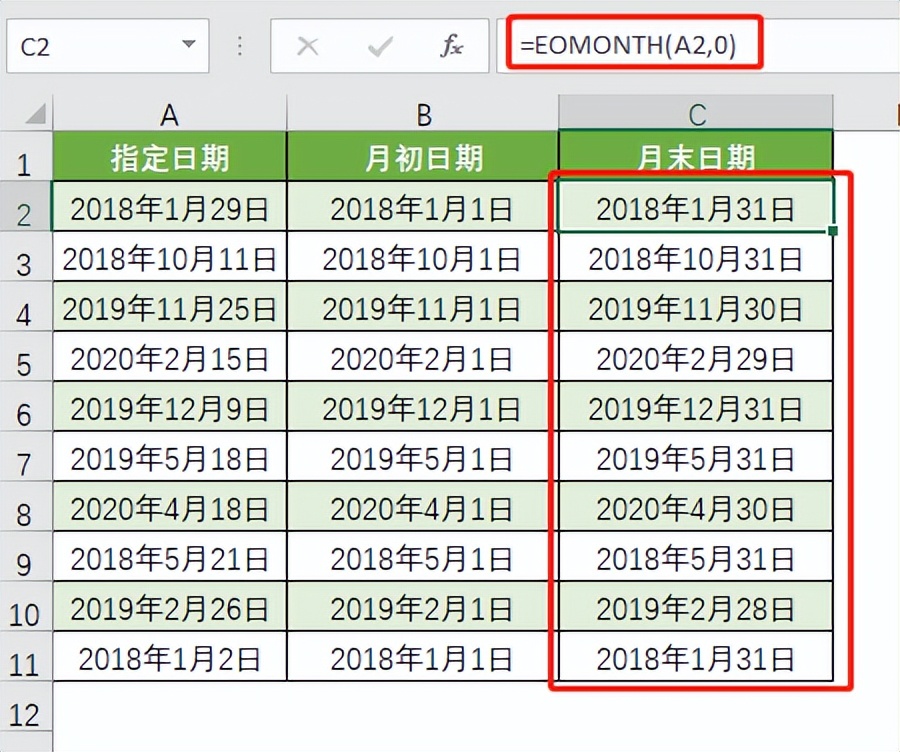Click cell 2020年2月1日

click(422, 357)
